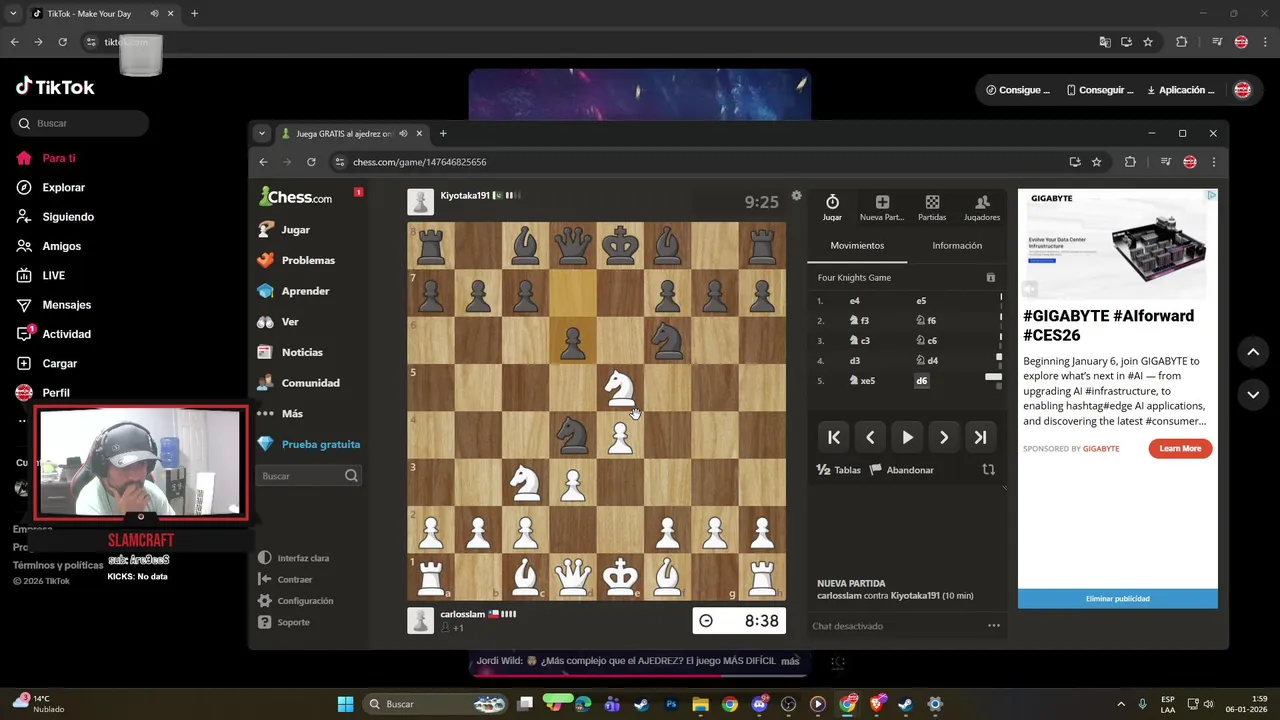1280x720 pixels.
Task: Jump to first move button
Action: [833, 437]
